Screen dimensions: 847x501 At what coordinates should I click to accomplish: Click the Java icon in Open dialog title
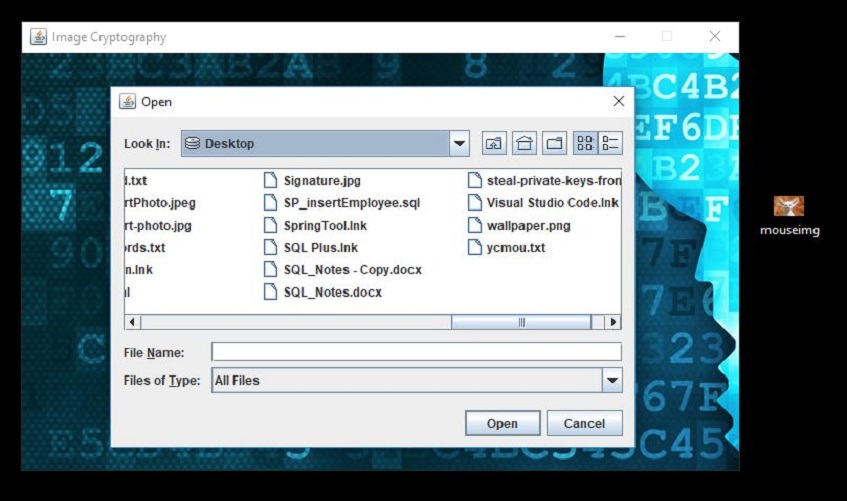click(127, 101)
